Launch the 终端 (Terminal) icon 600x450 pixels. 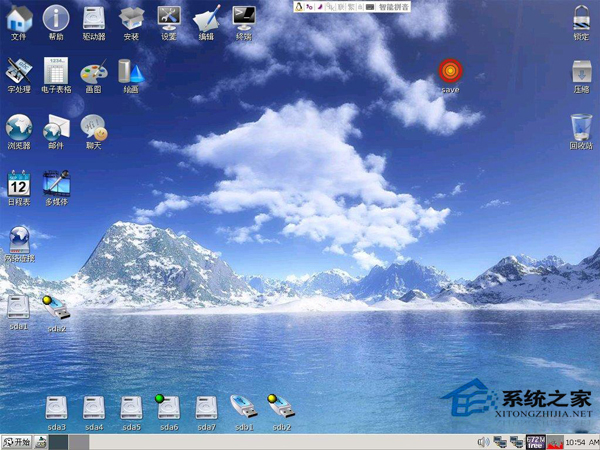point(243,18)
